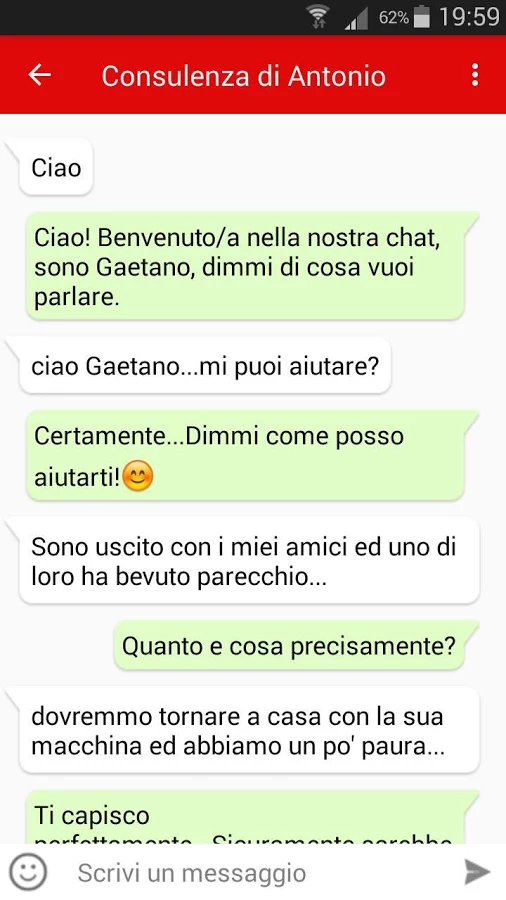The height and width of the screenshot is (900, 506).
Task: Tap the 62% battery percentage text
Action: coord(394,18)
